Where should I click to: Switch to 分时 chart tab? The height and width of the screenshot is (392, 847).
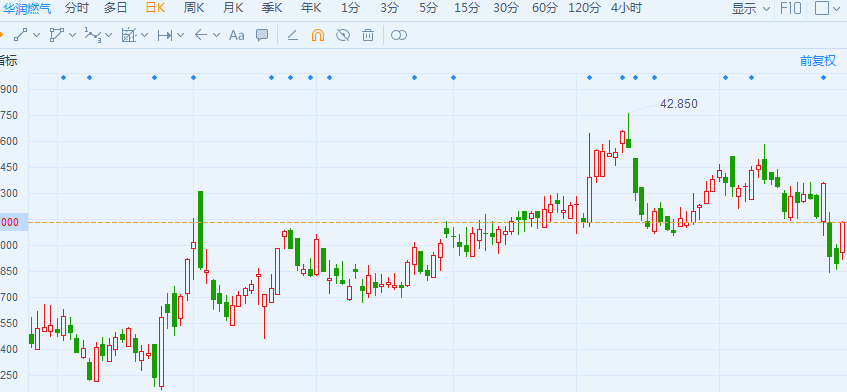point(78,8)
